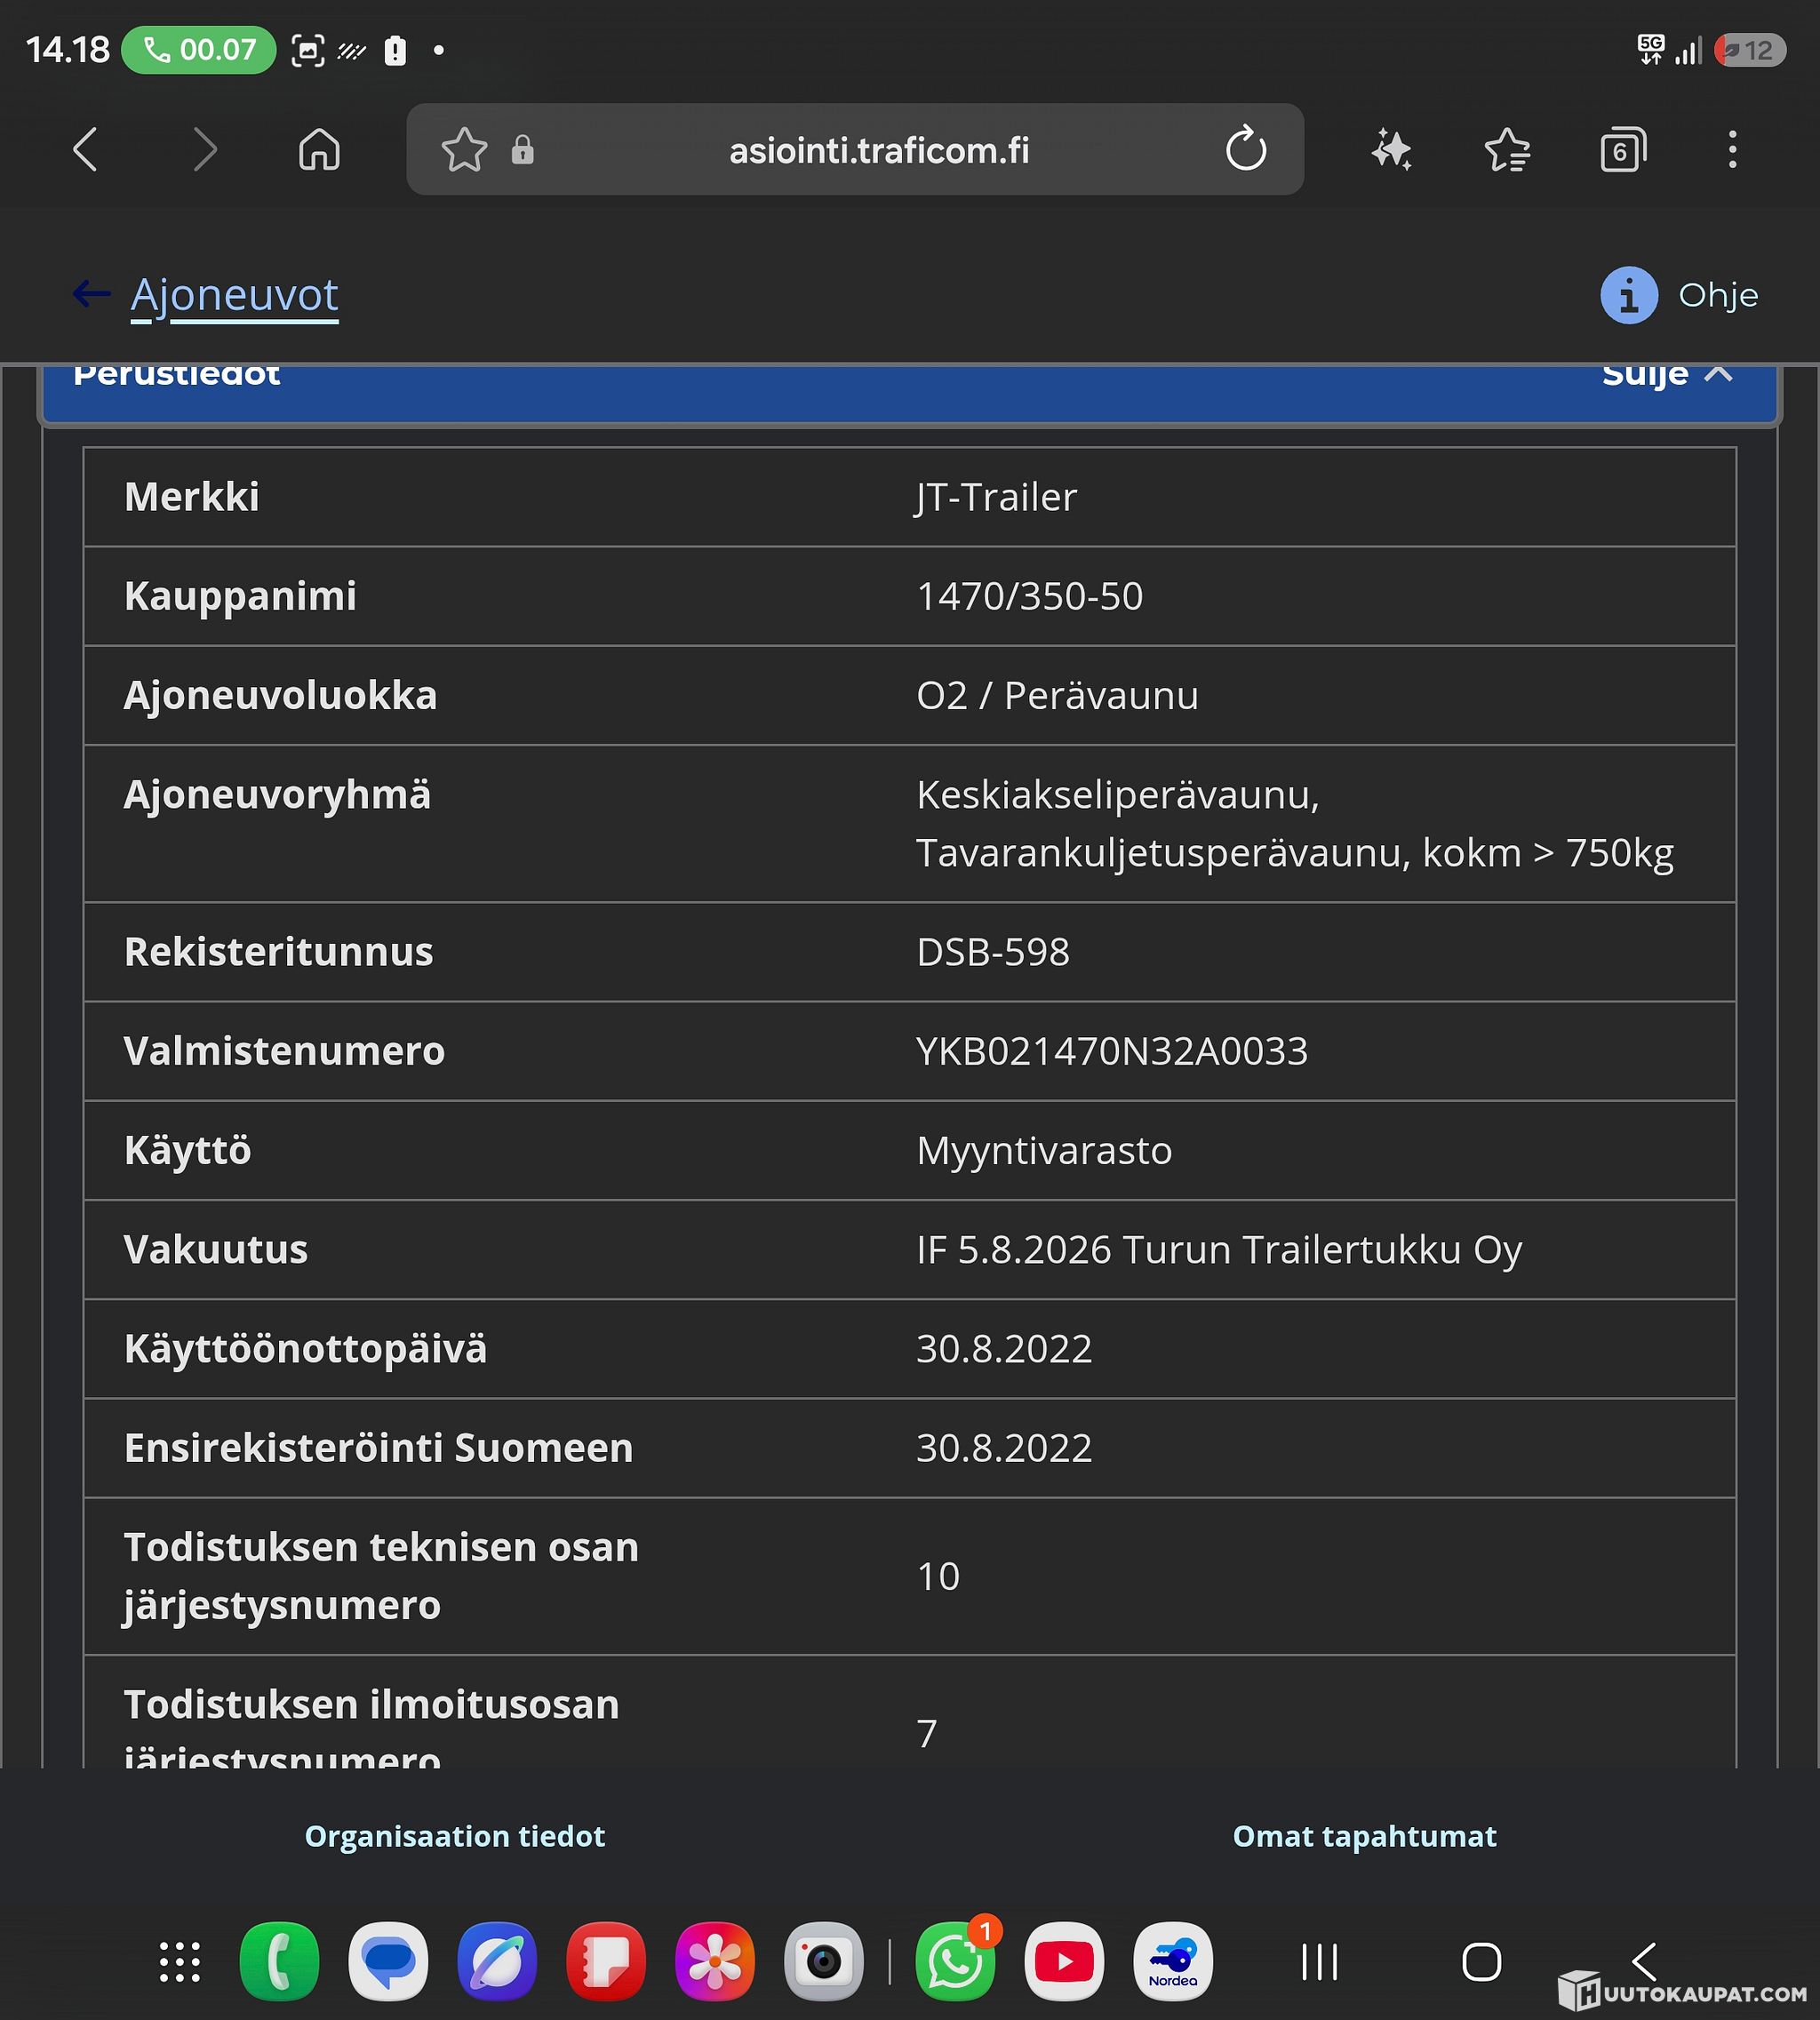Tap the Rekisteritunnus row label
Viewport: 1820px width, 2020px height.
click(278, 952)
